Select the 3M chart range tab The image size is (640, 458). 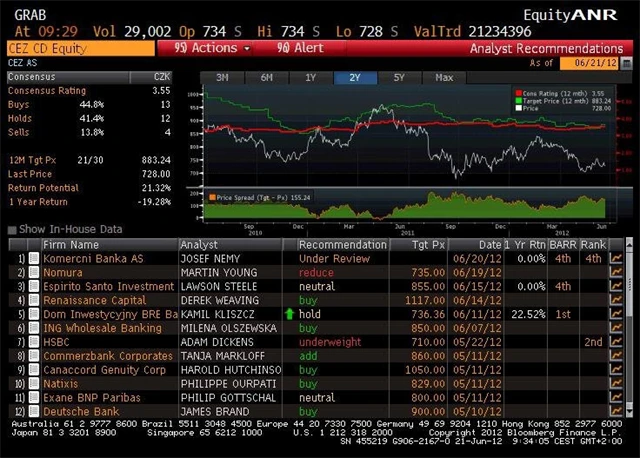pyautogui.click(x=222, y=78)
